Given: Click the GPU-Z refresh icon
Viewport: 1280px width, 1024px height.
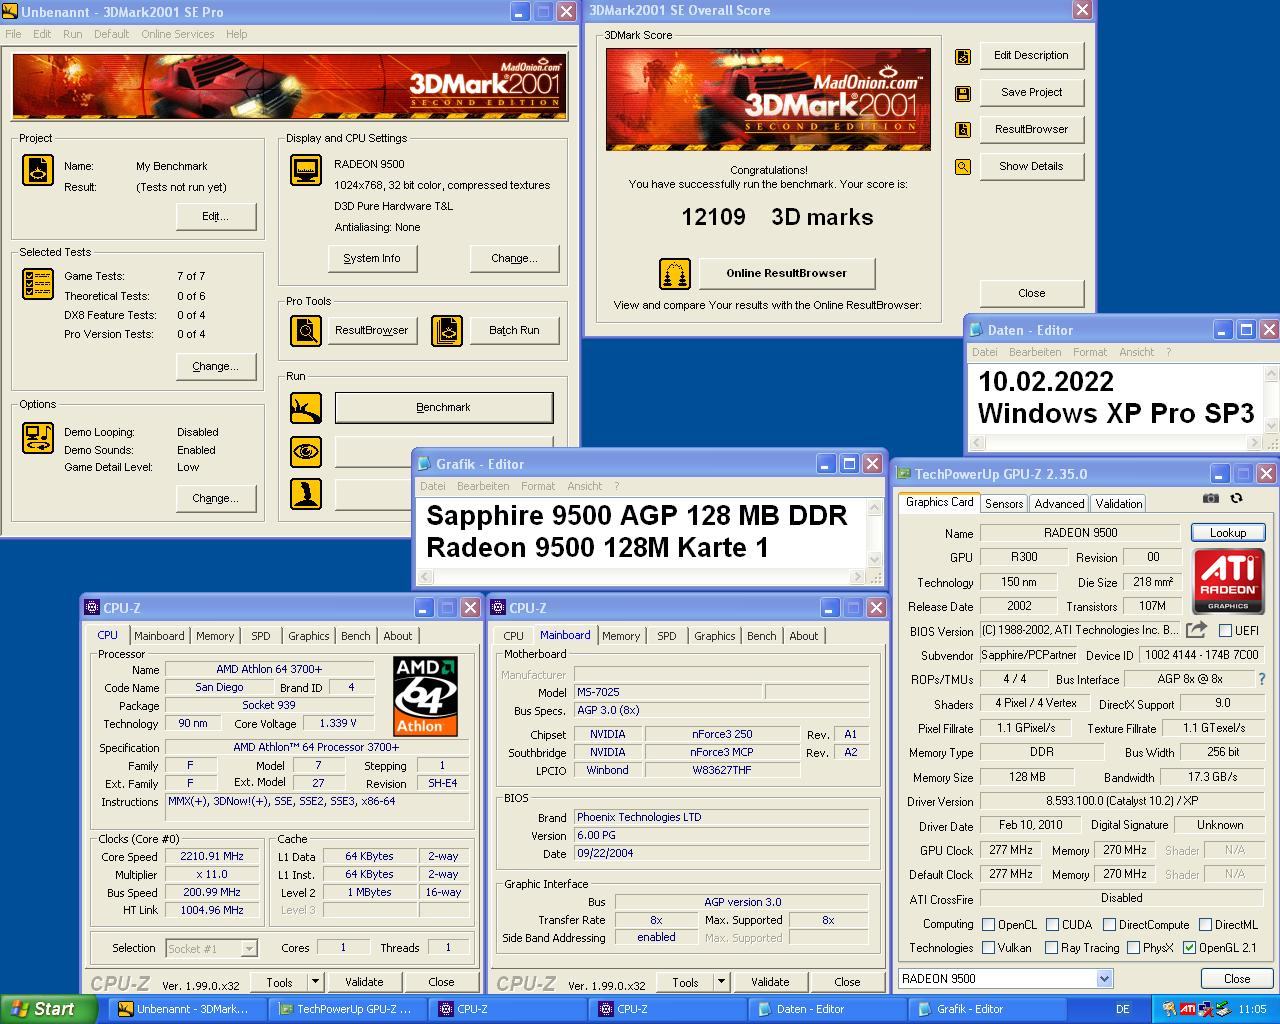Looking at the screenshot, I should 1237,498.
